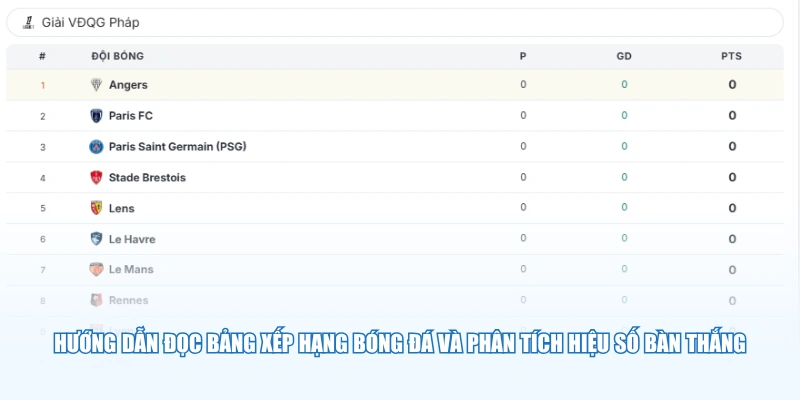Viewport: 800px width, 400px height.
Task: Open the Le Havre team name
Action: [x=132, y=239]
